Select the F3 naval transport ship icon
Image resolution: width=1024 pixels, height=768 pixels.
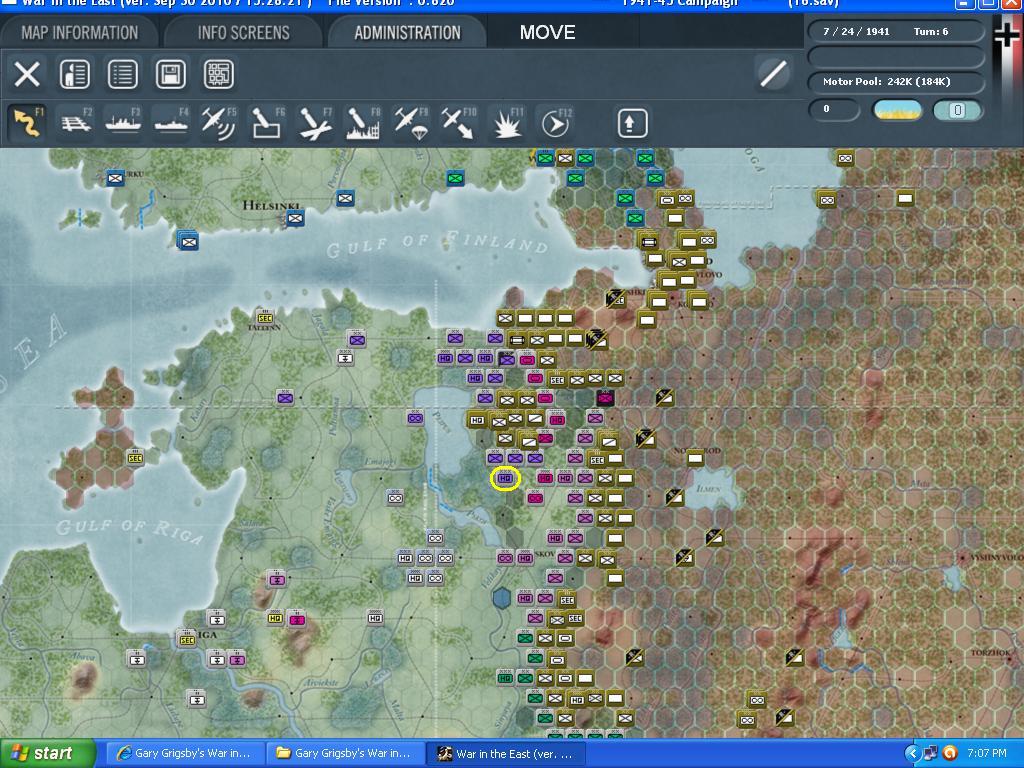tap(123, 122)
